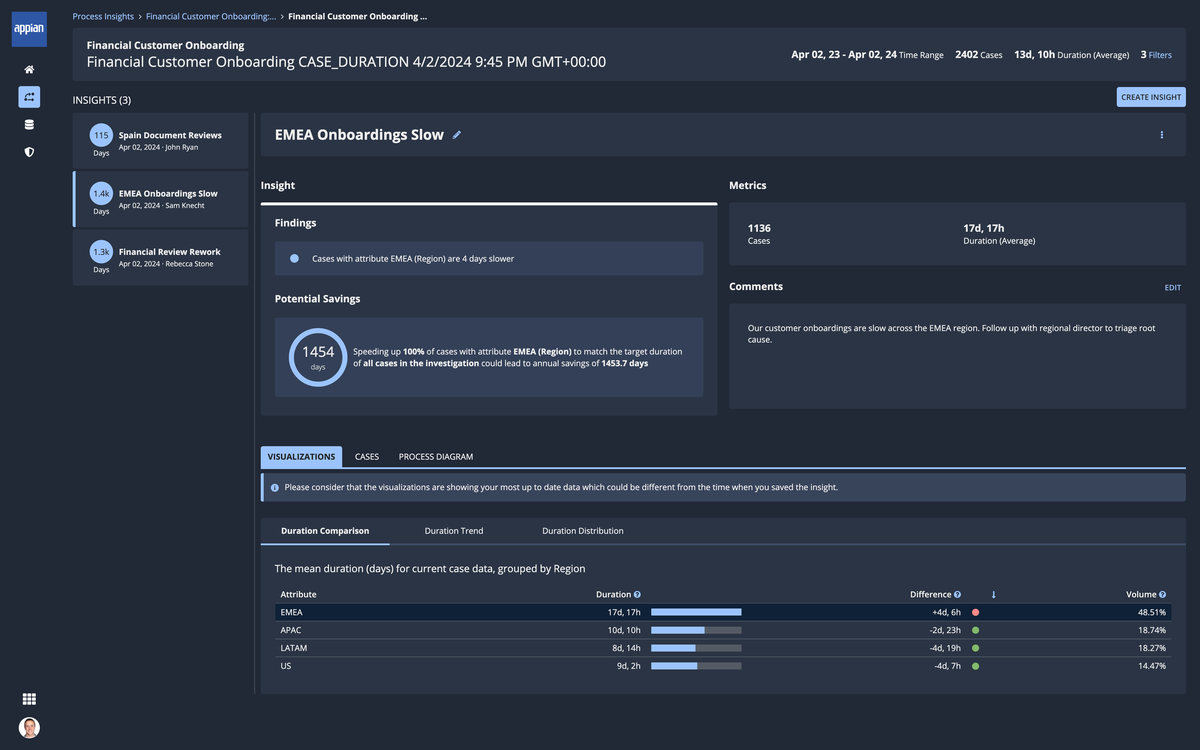
Task: Click Edit next to Comments
Action: [1172, 288]
